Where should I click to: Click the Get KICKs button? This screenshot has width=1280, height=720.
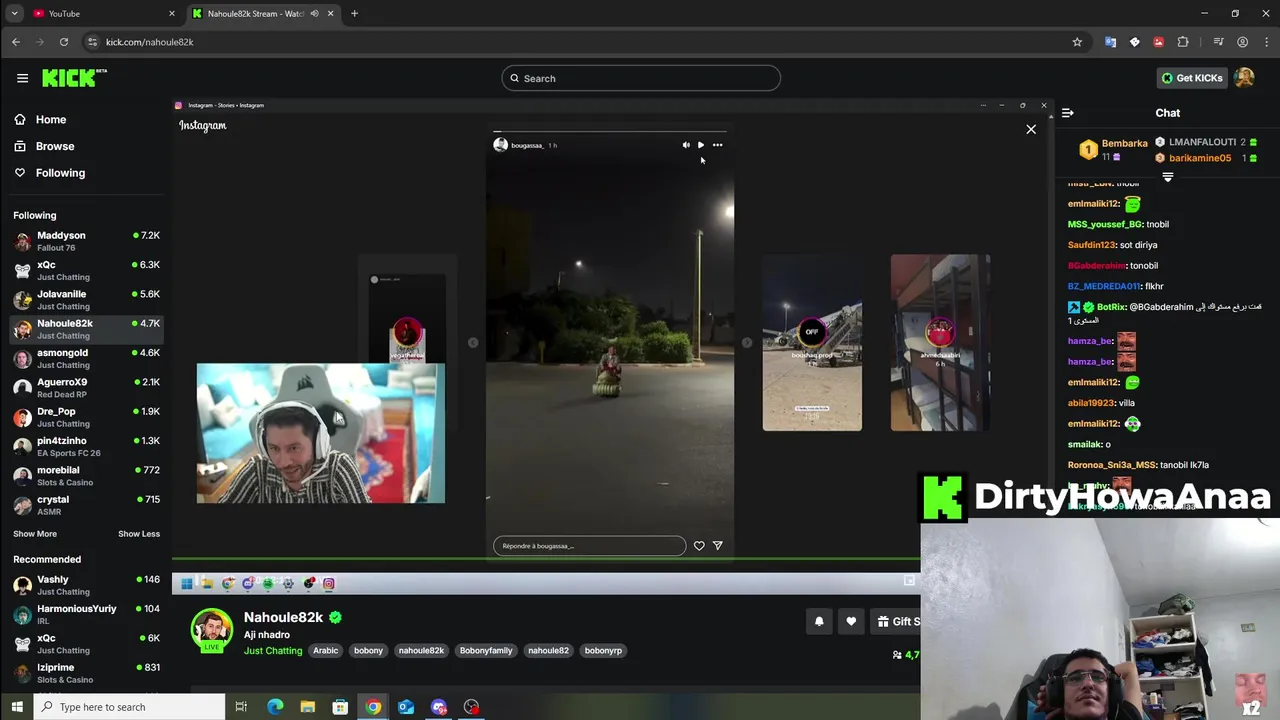tap(1192, 78)
